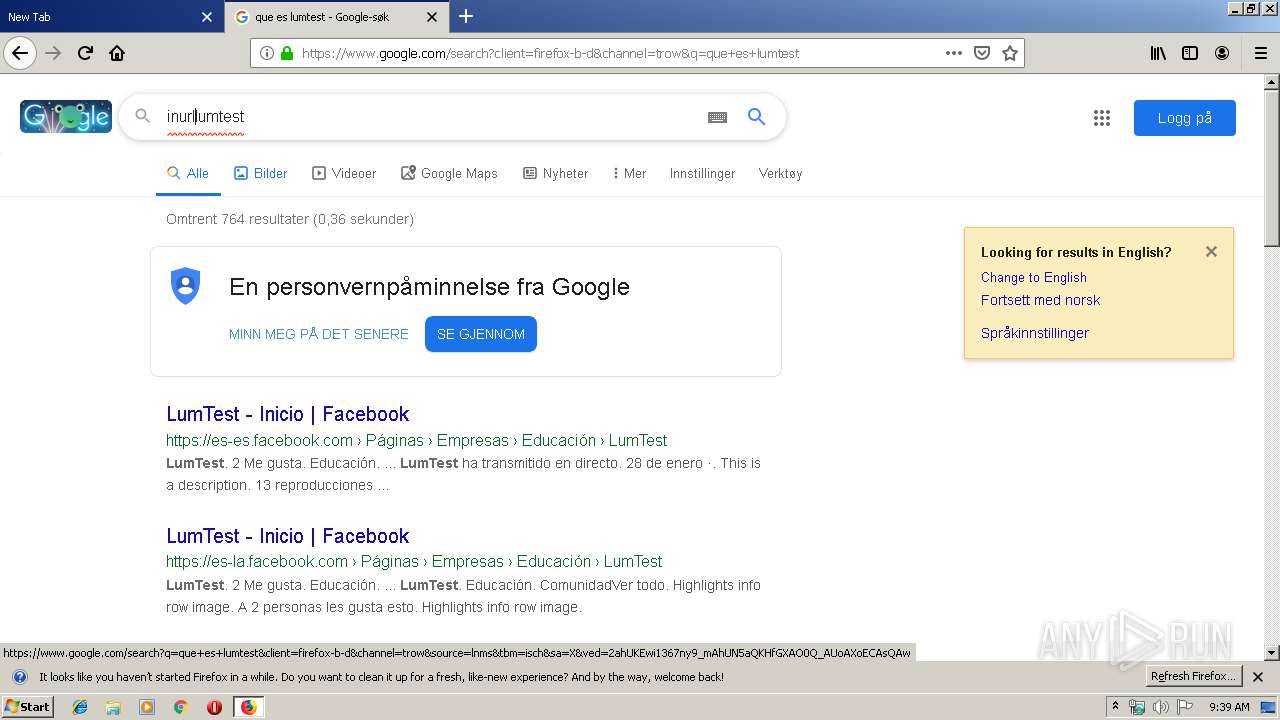Screen dimensions: 1280x720
Task: Switch to Bilder image results
Action: coord(261,173)
